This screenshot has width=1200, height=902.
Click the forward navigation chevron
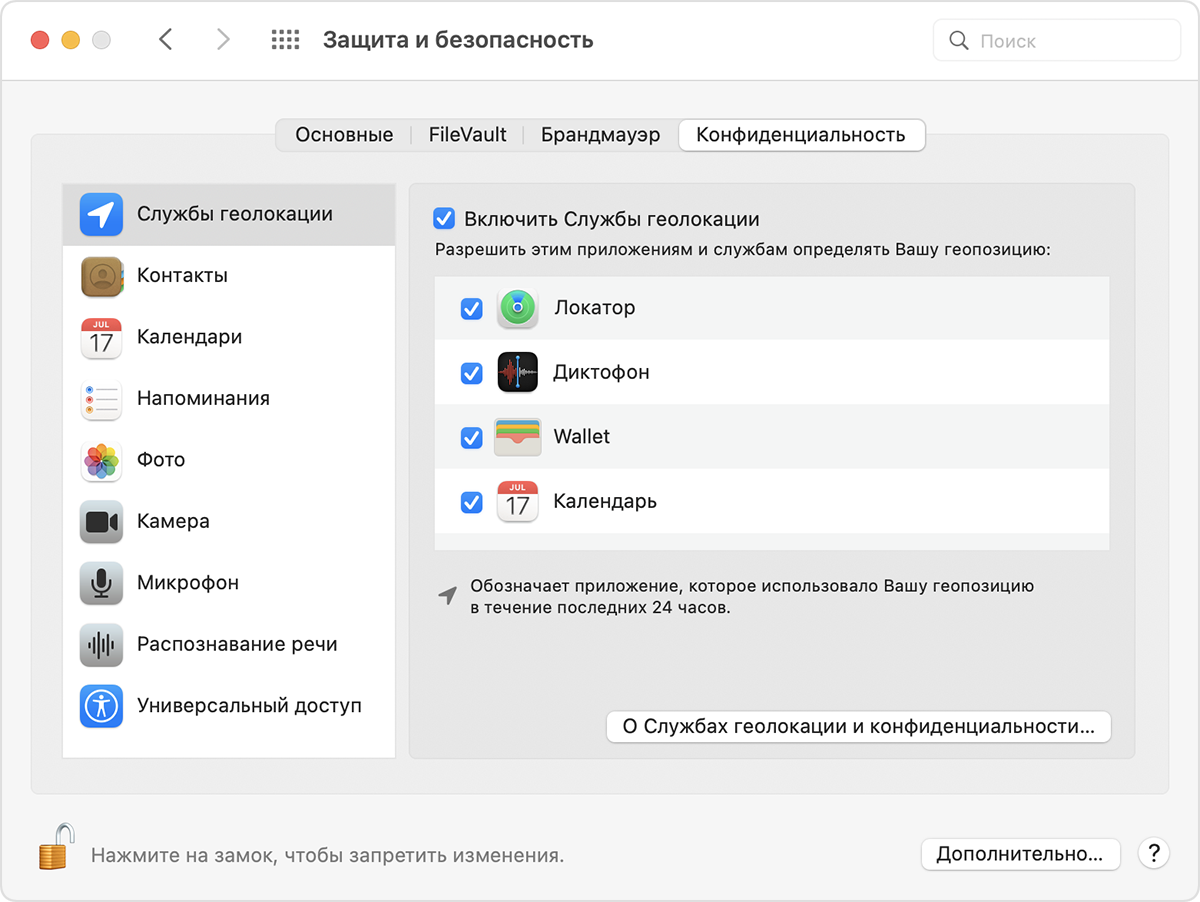pos(222,39)
